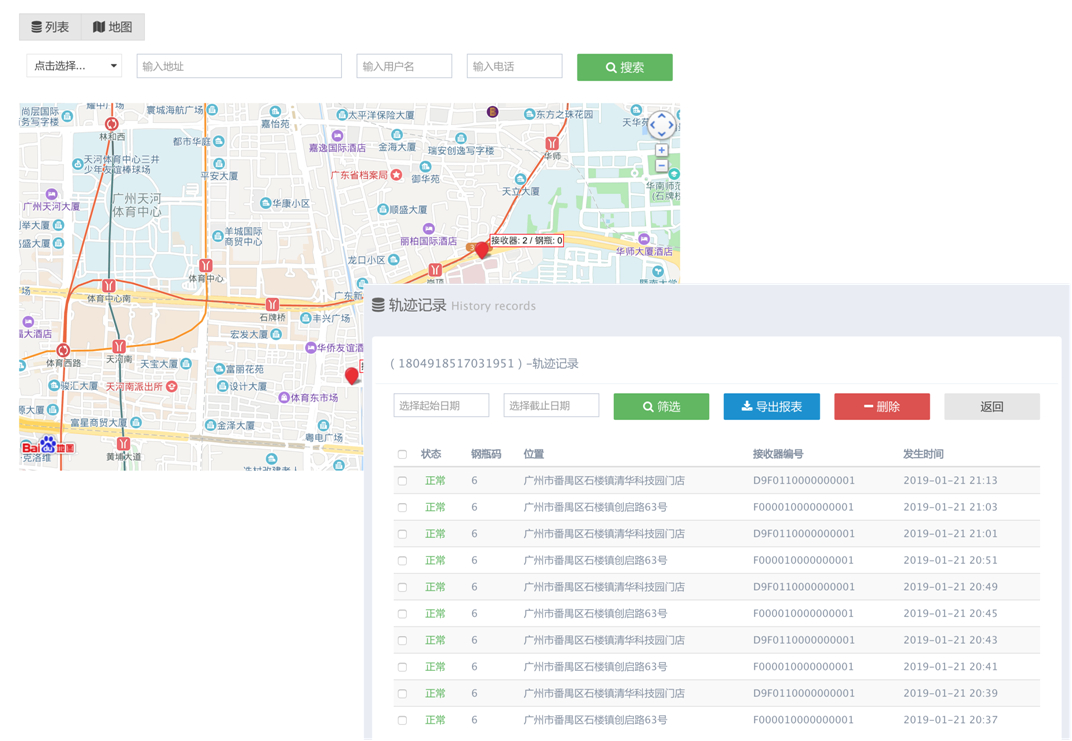Switch to the 地图 map tab

coord(112,27)
